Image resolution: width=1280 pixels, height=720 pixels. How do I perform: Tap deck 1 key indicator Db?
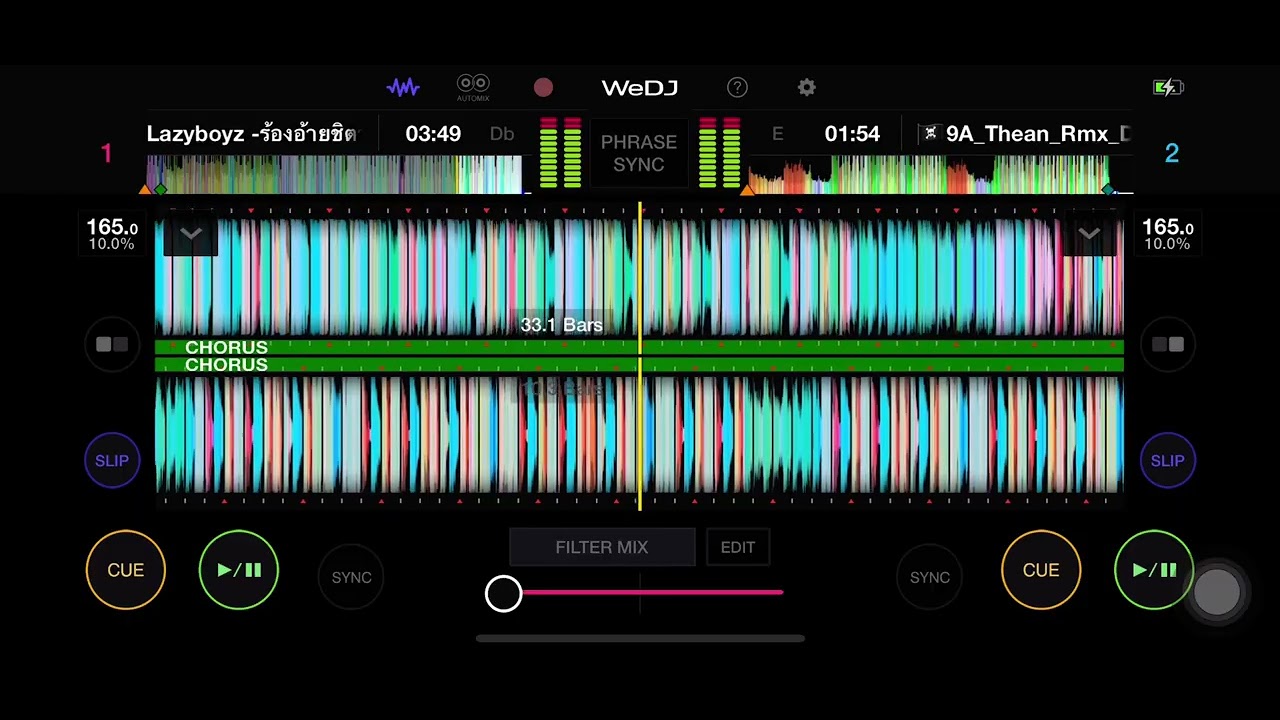coord(502,134)
